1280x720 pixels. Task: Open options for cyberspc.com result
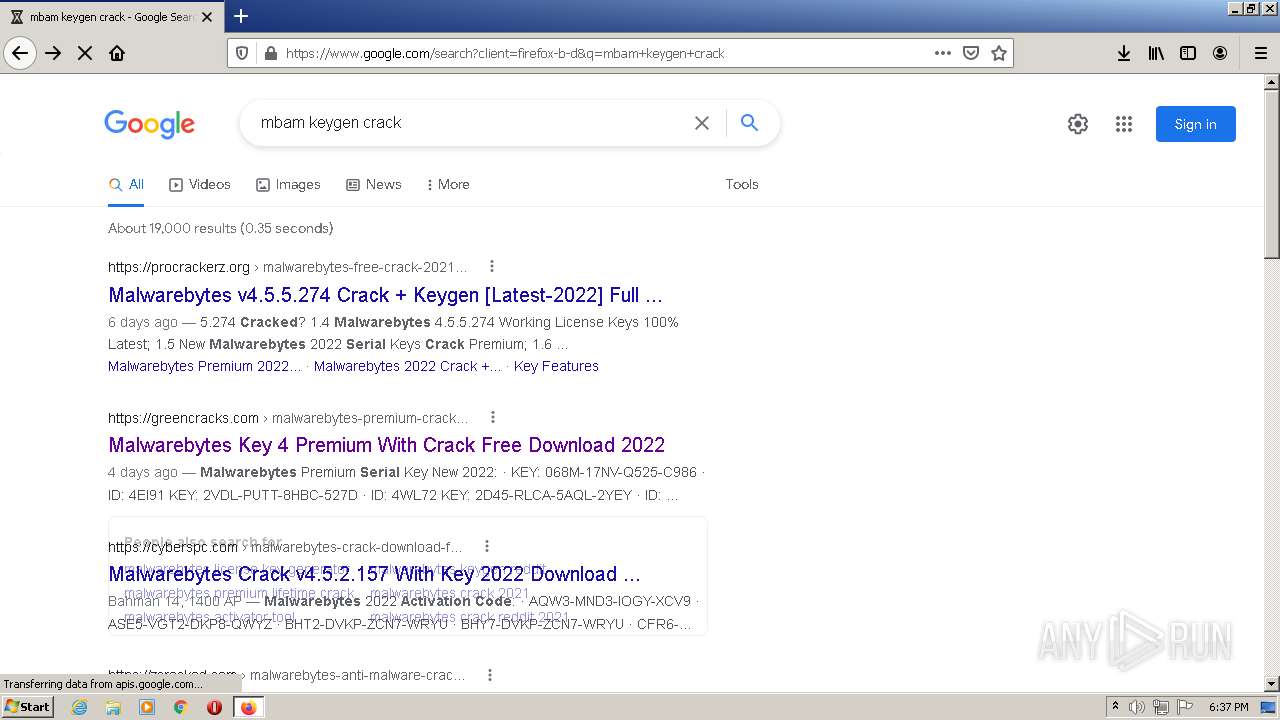pyautogui.click(x=487, y=546)
